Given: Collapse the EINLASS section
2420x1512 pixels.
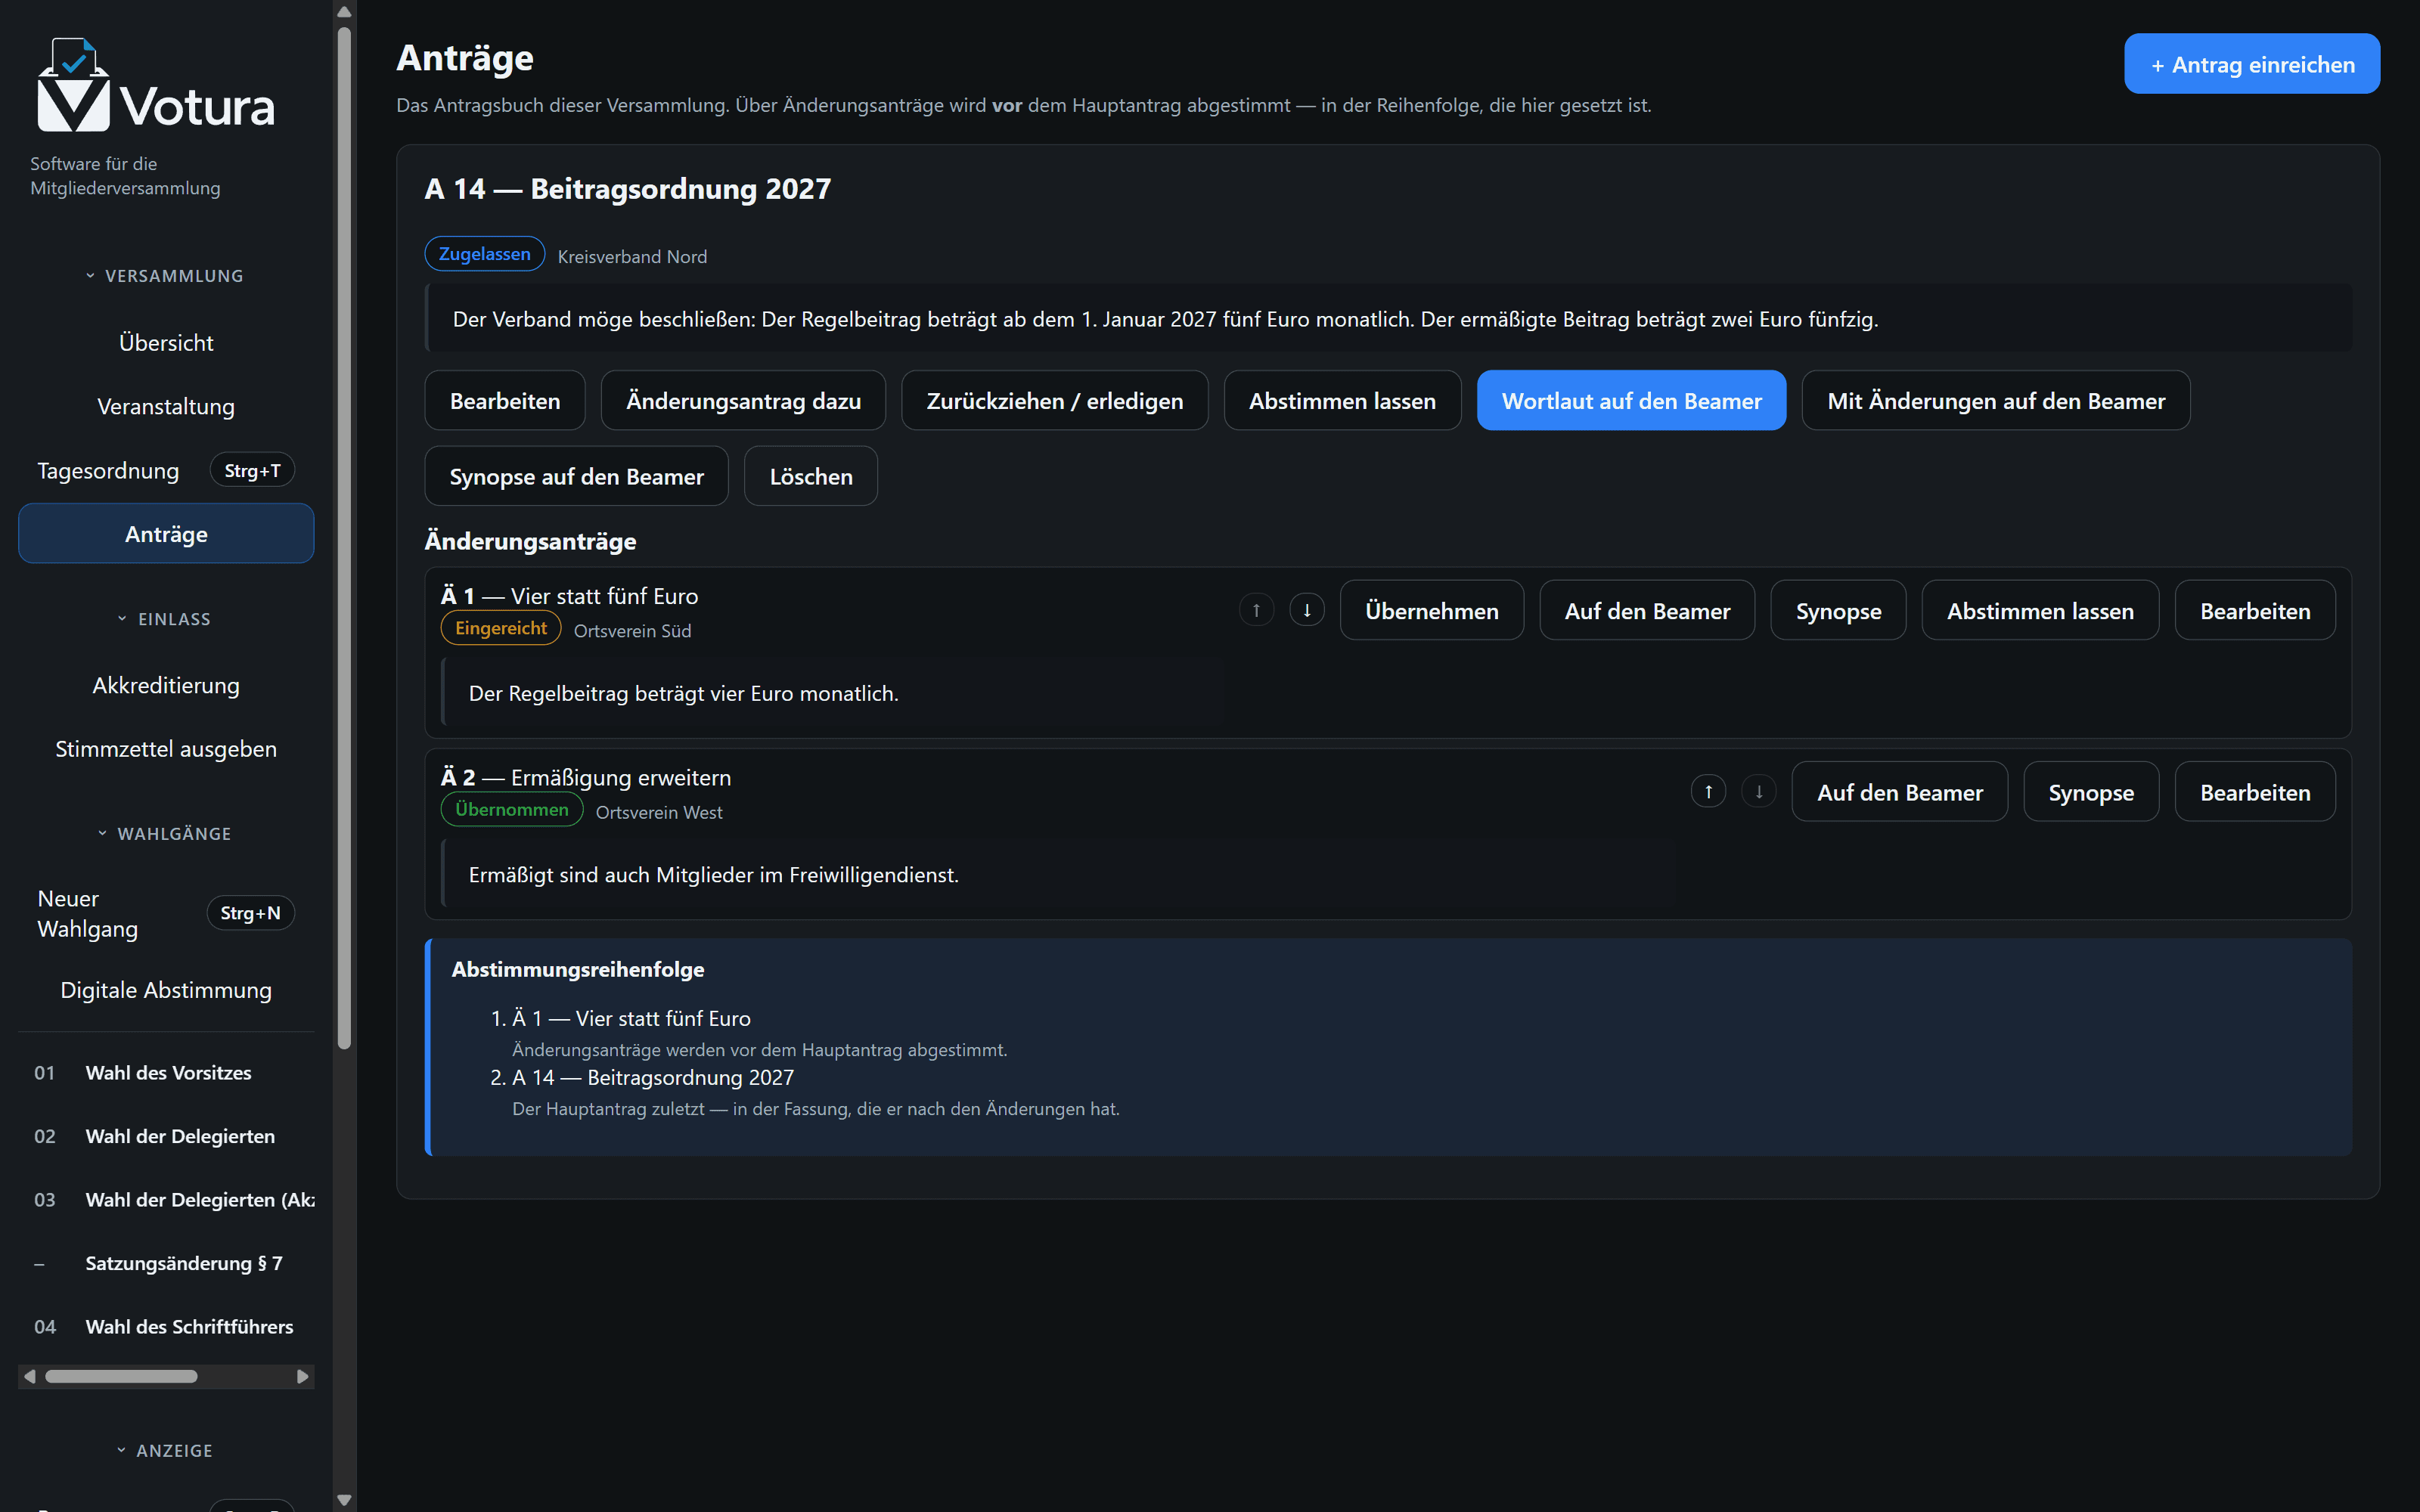Looking at the screenshot, I should 166,619.
